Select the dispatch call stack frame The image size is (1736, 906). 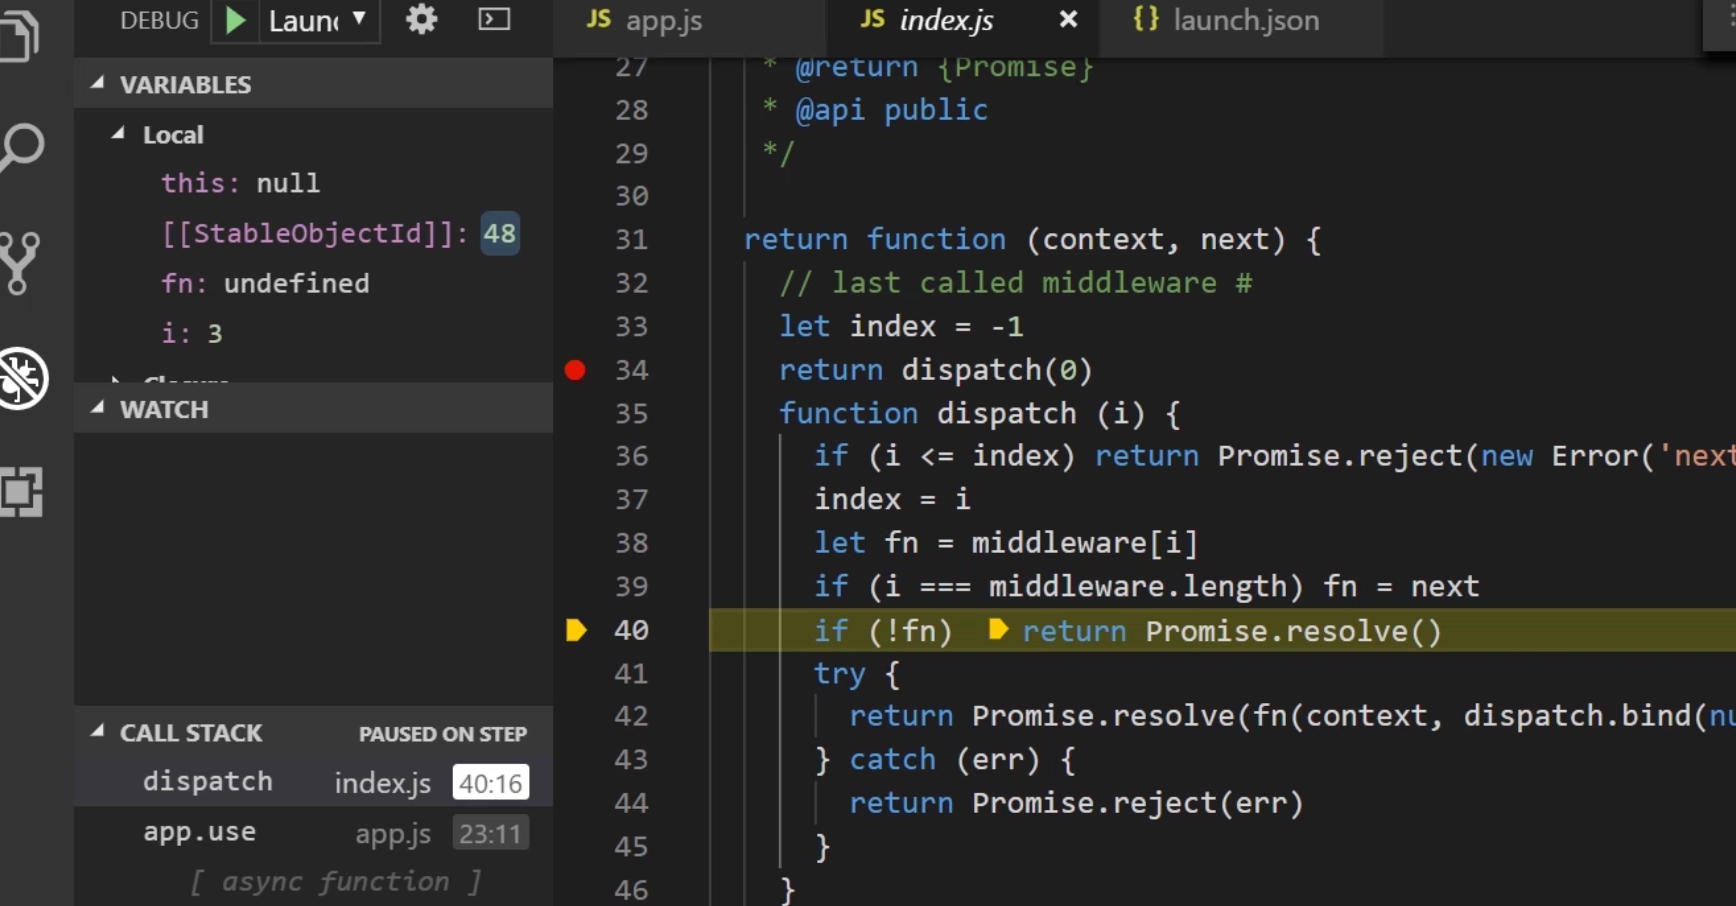(314, 782)
